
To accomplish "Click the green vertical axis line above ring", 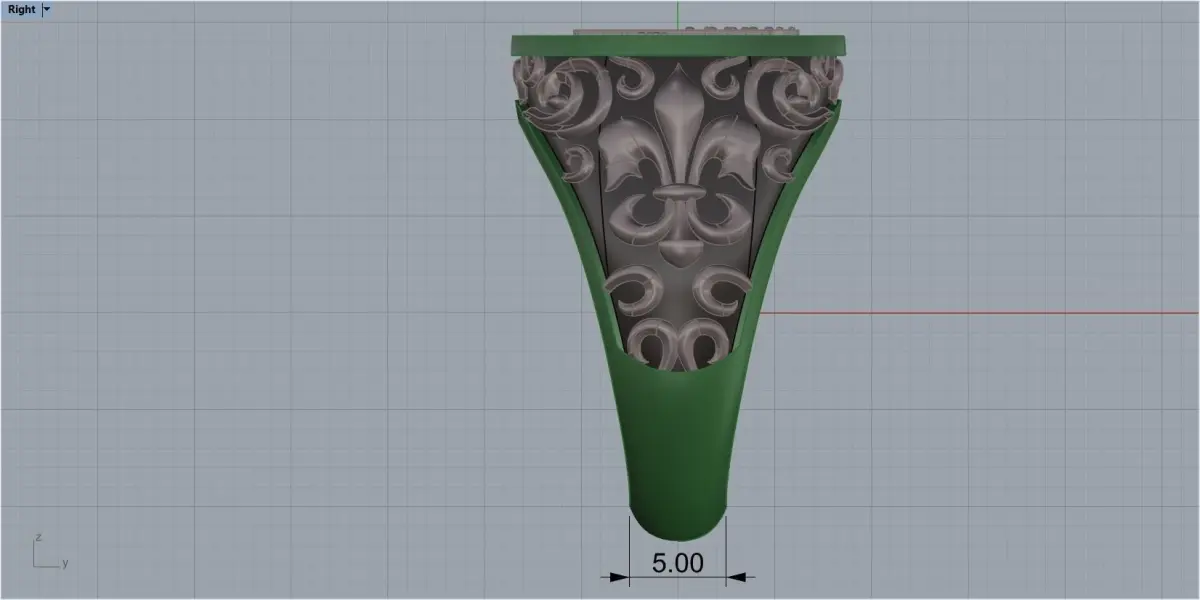I will 678,14.
